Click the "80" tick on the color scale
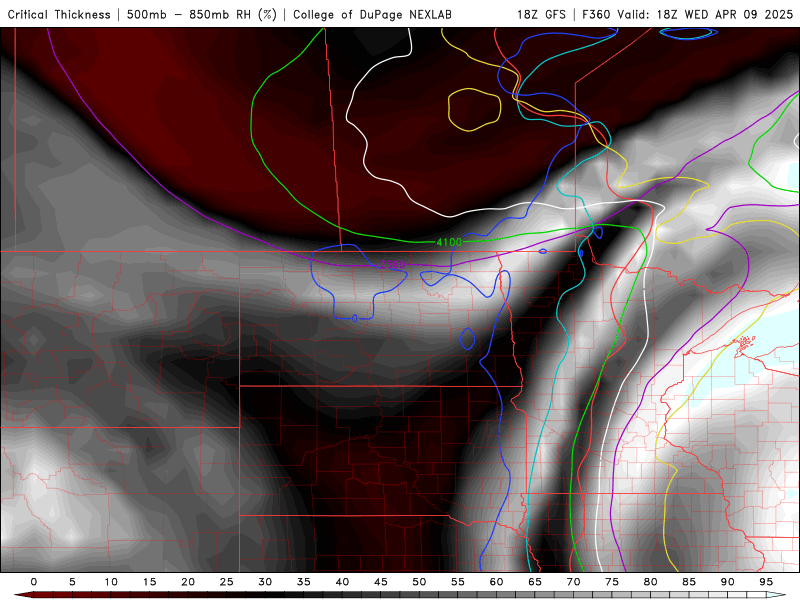Image resolution: width=800 pixels, height=600 pixels. coord(651,582)
